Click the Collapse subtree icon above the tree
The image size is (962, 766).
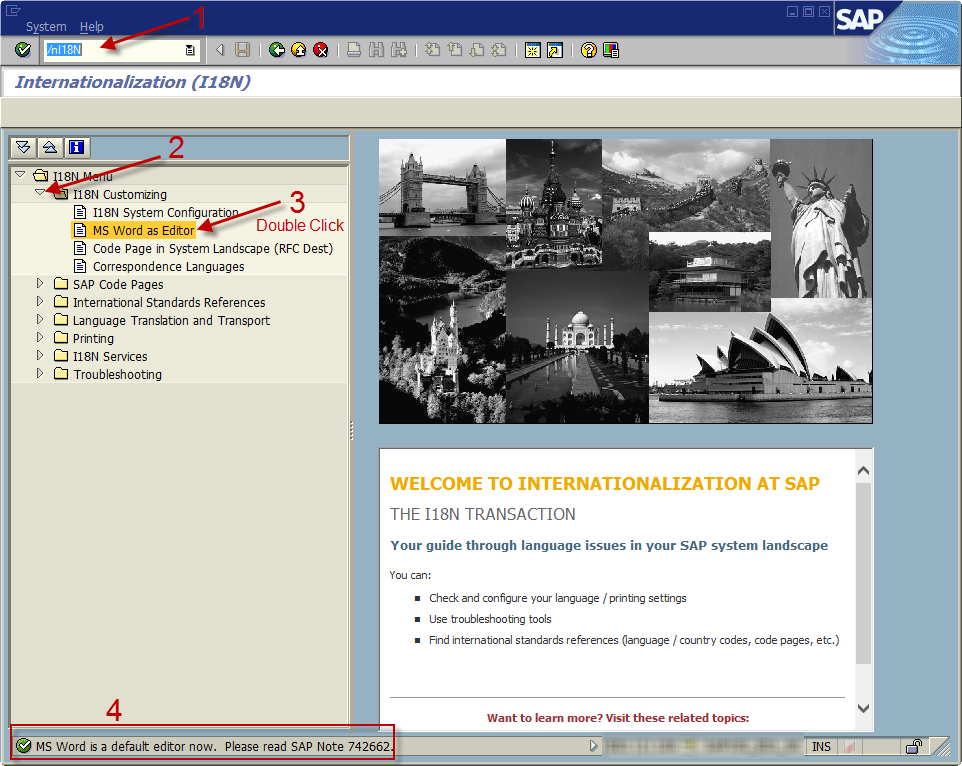coord(50,148)
